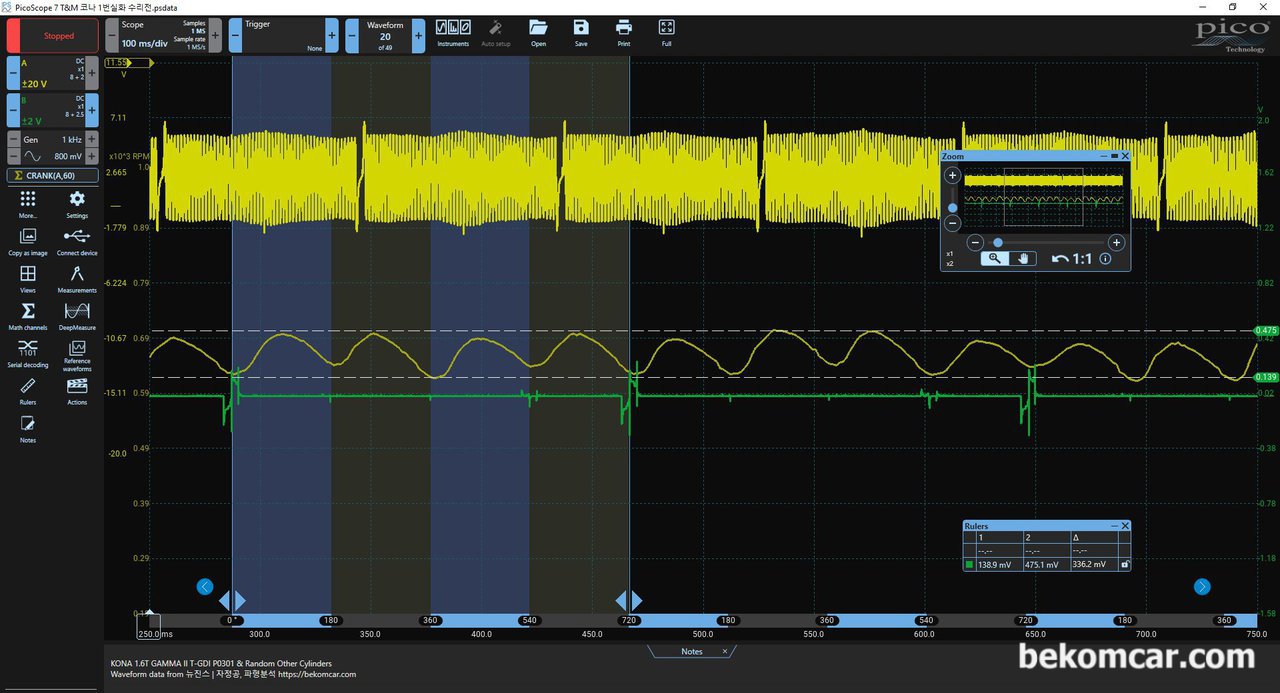Viewport: 1280px width, 693px height.
Task: Save the waveform data
Action: 581,33
